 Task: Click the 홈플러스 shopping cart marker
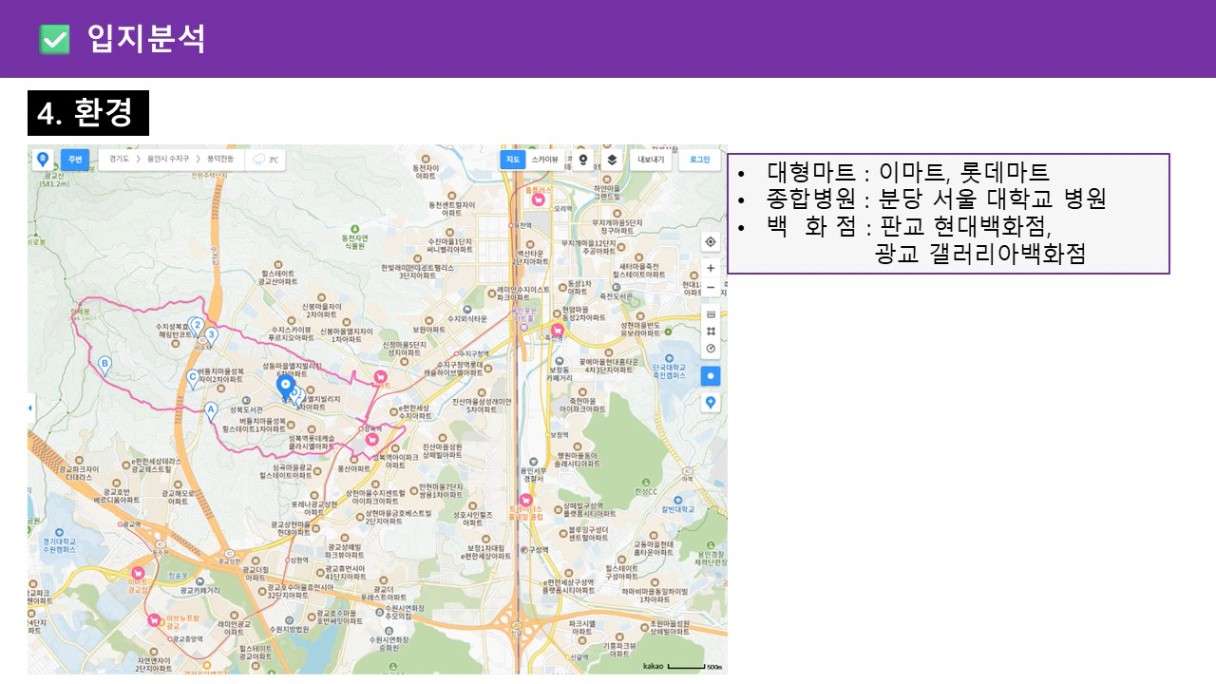pos(539,199)
